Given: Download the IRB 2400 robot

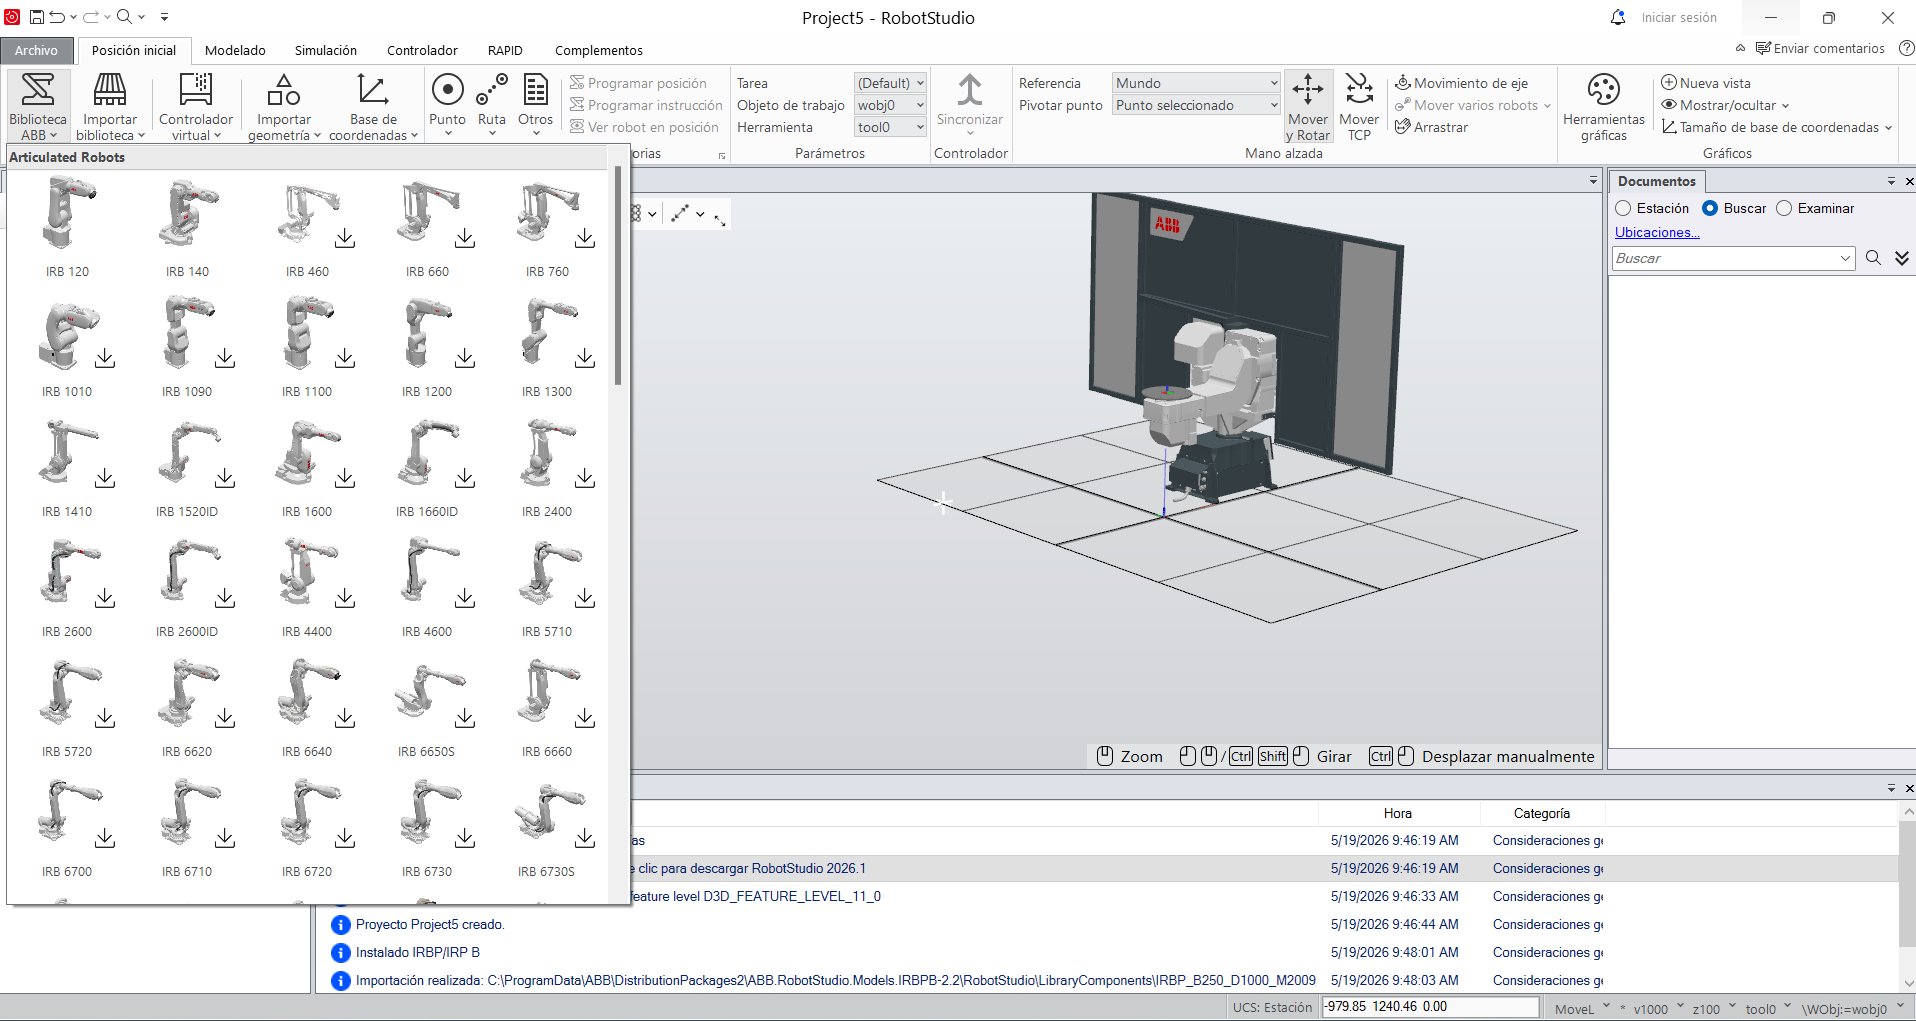Looking at the screenshot, I should pos(585,478).
